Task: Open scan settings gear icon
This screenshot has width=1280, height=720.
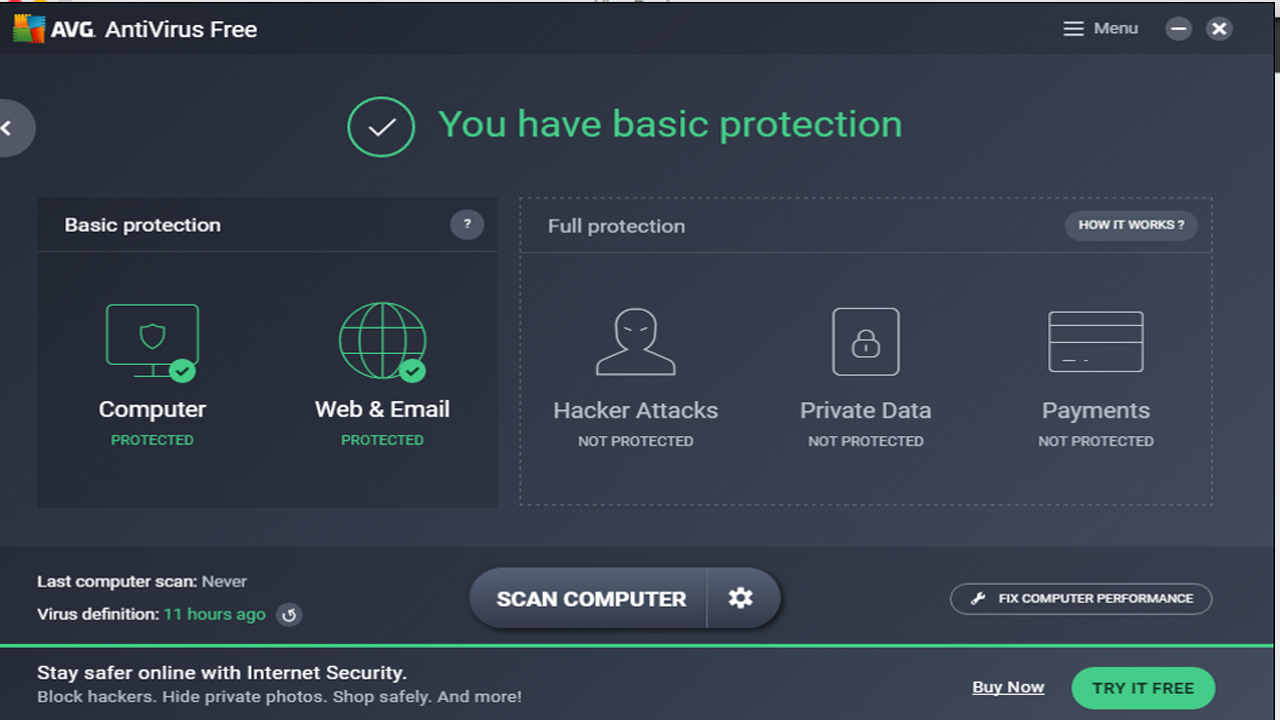Action: click(x=741, y=598)
